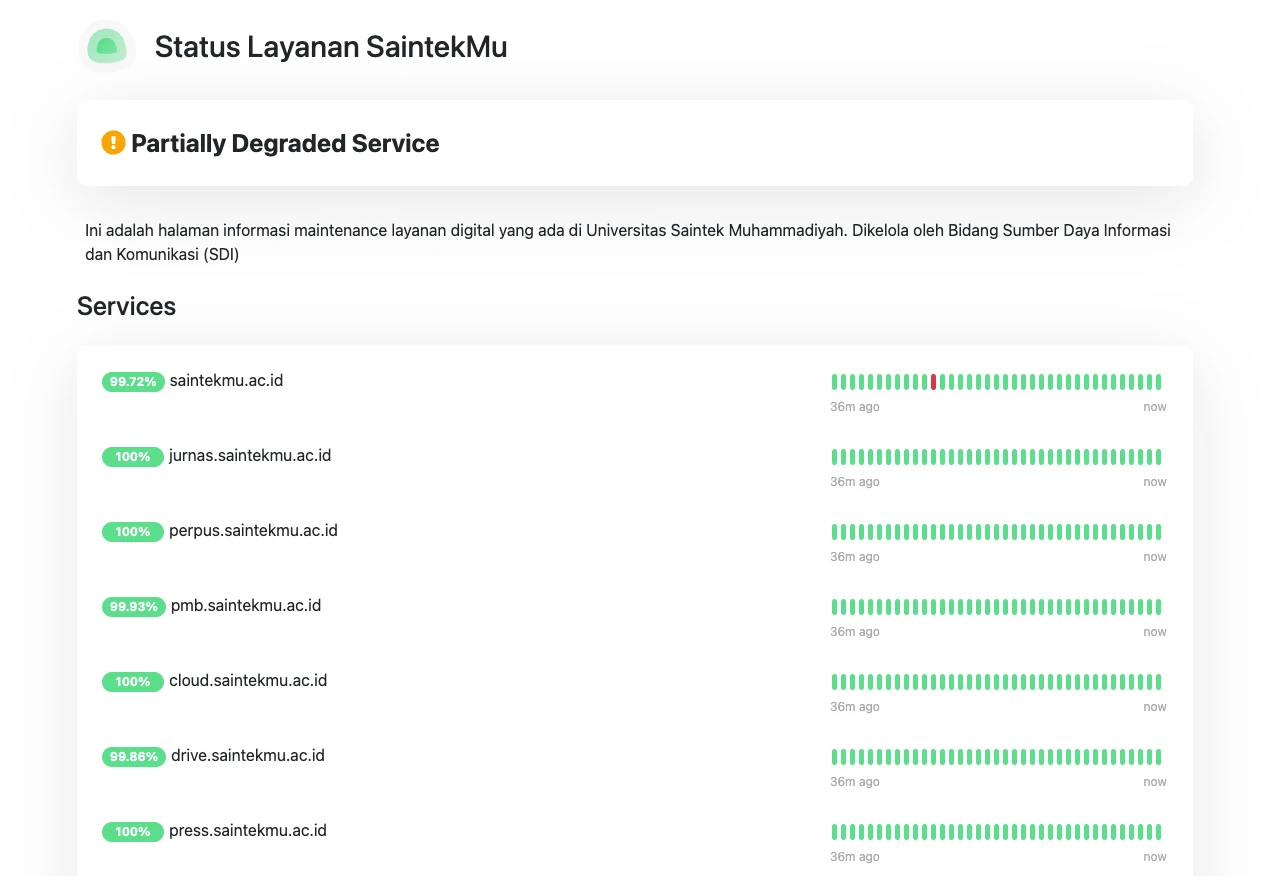
Task: Click the 100% badge beside cloud.saintekmu.ac.id
Action: coord(133,681)
